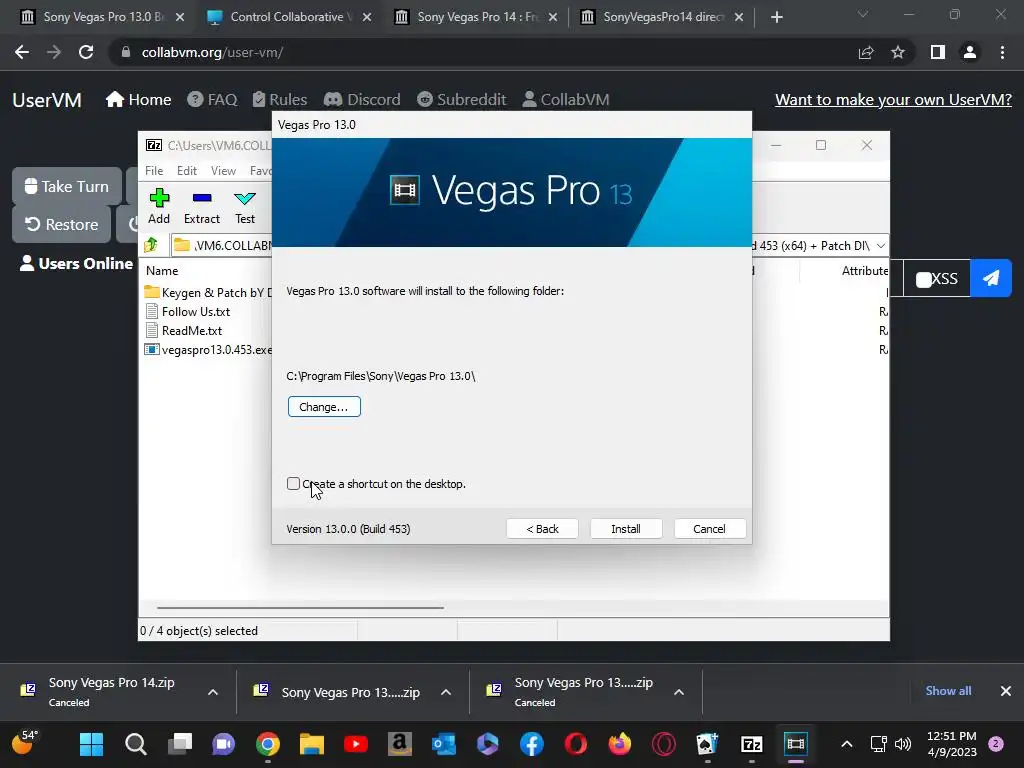Click the Extract icon in 7-Zip
Screen dimensions: 1024x768
[202, 206]
